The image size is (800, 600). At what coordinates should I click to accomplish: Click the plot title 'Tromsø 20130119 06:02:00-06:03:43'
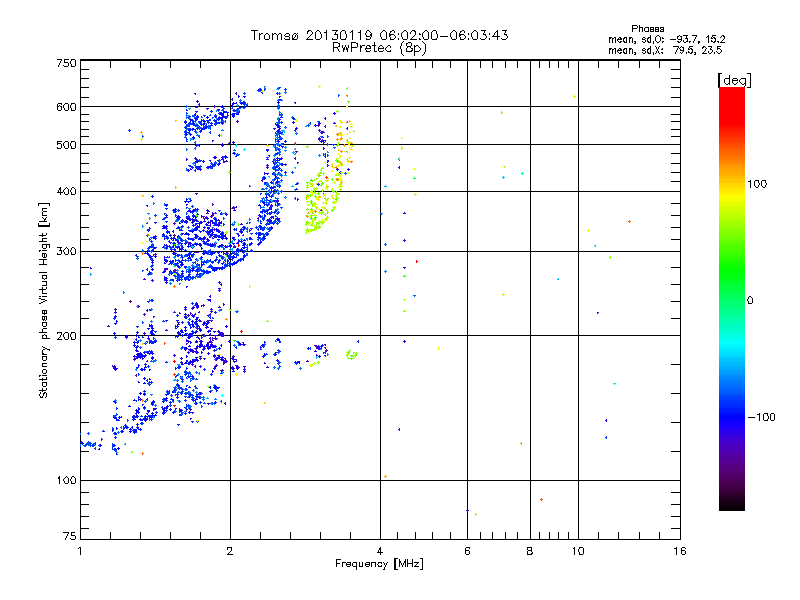pyautogui.click(x=379, y=35)
